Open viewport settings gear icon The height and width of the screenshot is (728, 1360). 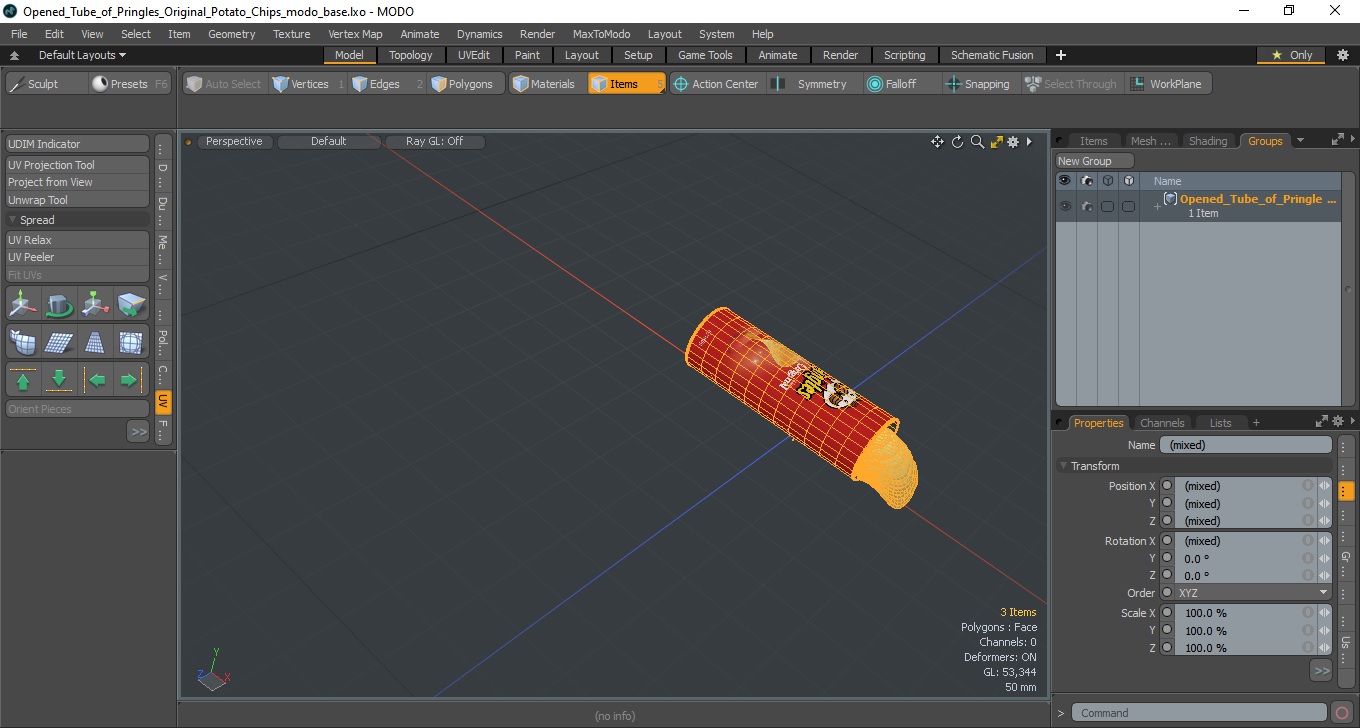point(1013,142)
